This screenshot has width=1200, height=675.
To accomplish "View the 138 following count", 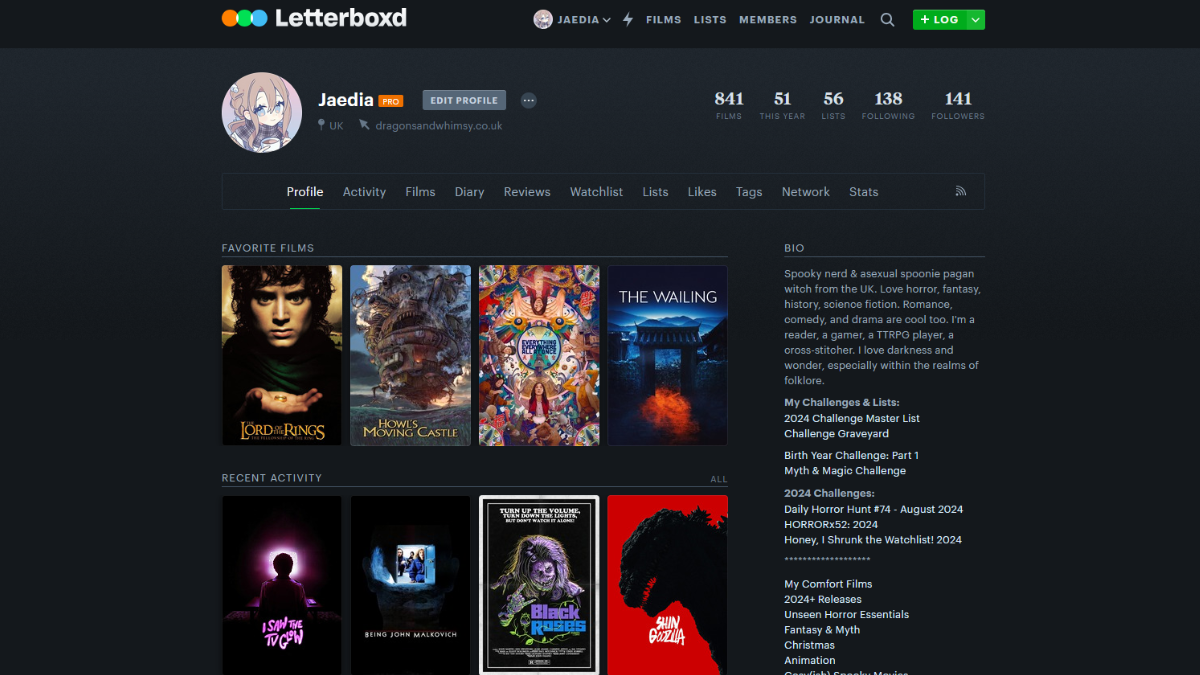I will point(888,104).
